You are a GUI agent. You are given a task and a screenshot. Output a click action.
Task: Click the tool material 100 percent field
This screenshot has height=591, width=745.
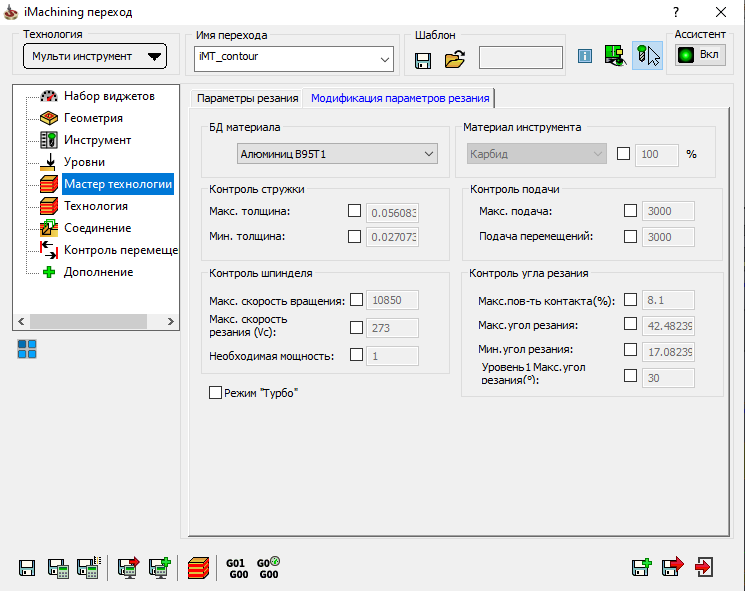click(657, 154)
